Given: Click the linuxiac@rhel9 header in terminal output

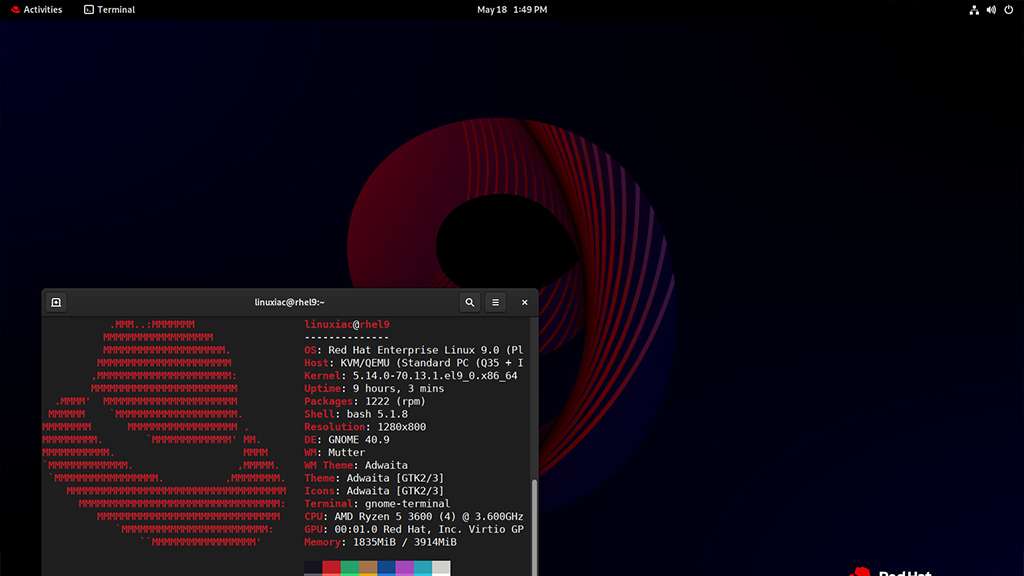Looking at the screenshot, I should (x=347, y=325).
